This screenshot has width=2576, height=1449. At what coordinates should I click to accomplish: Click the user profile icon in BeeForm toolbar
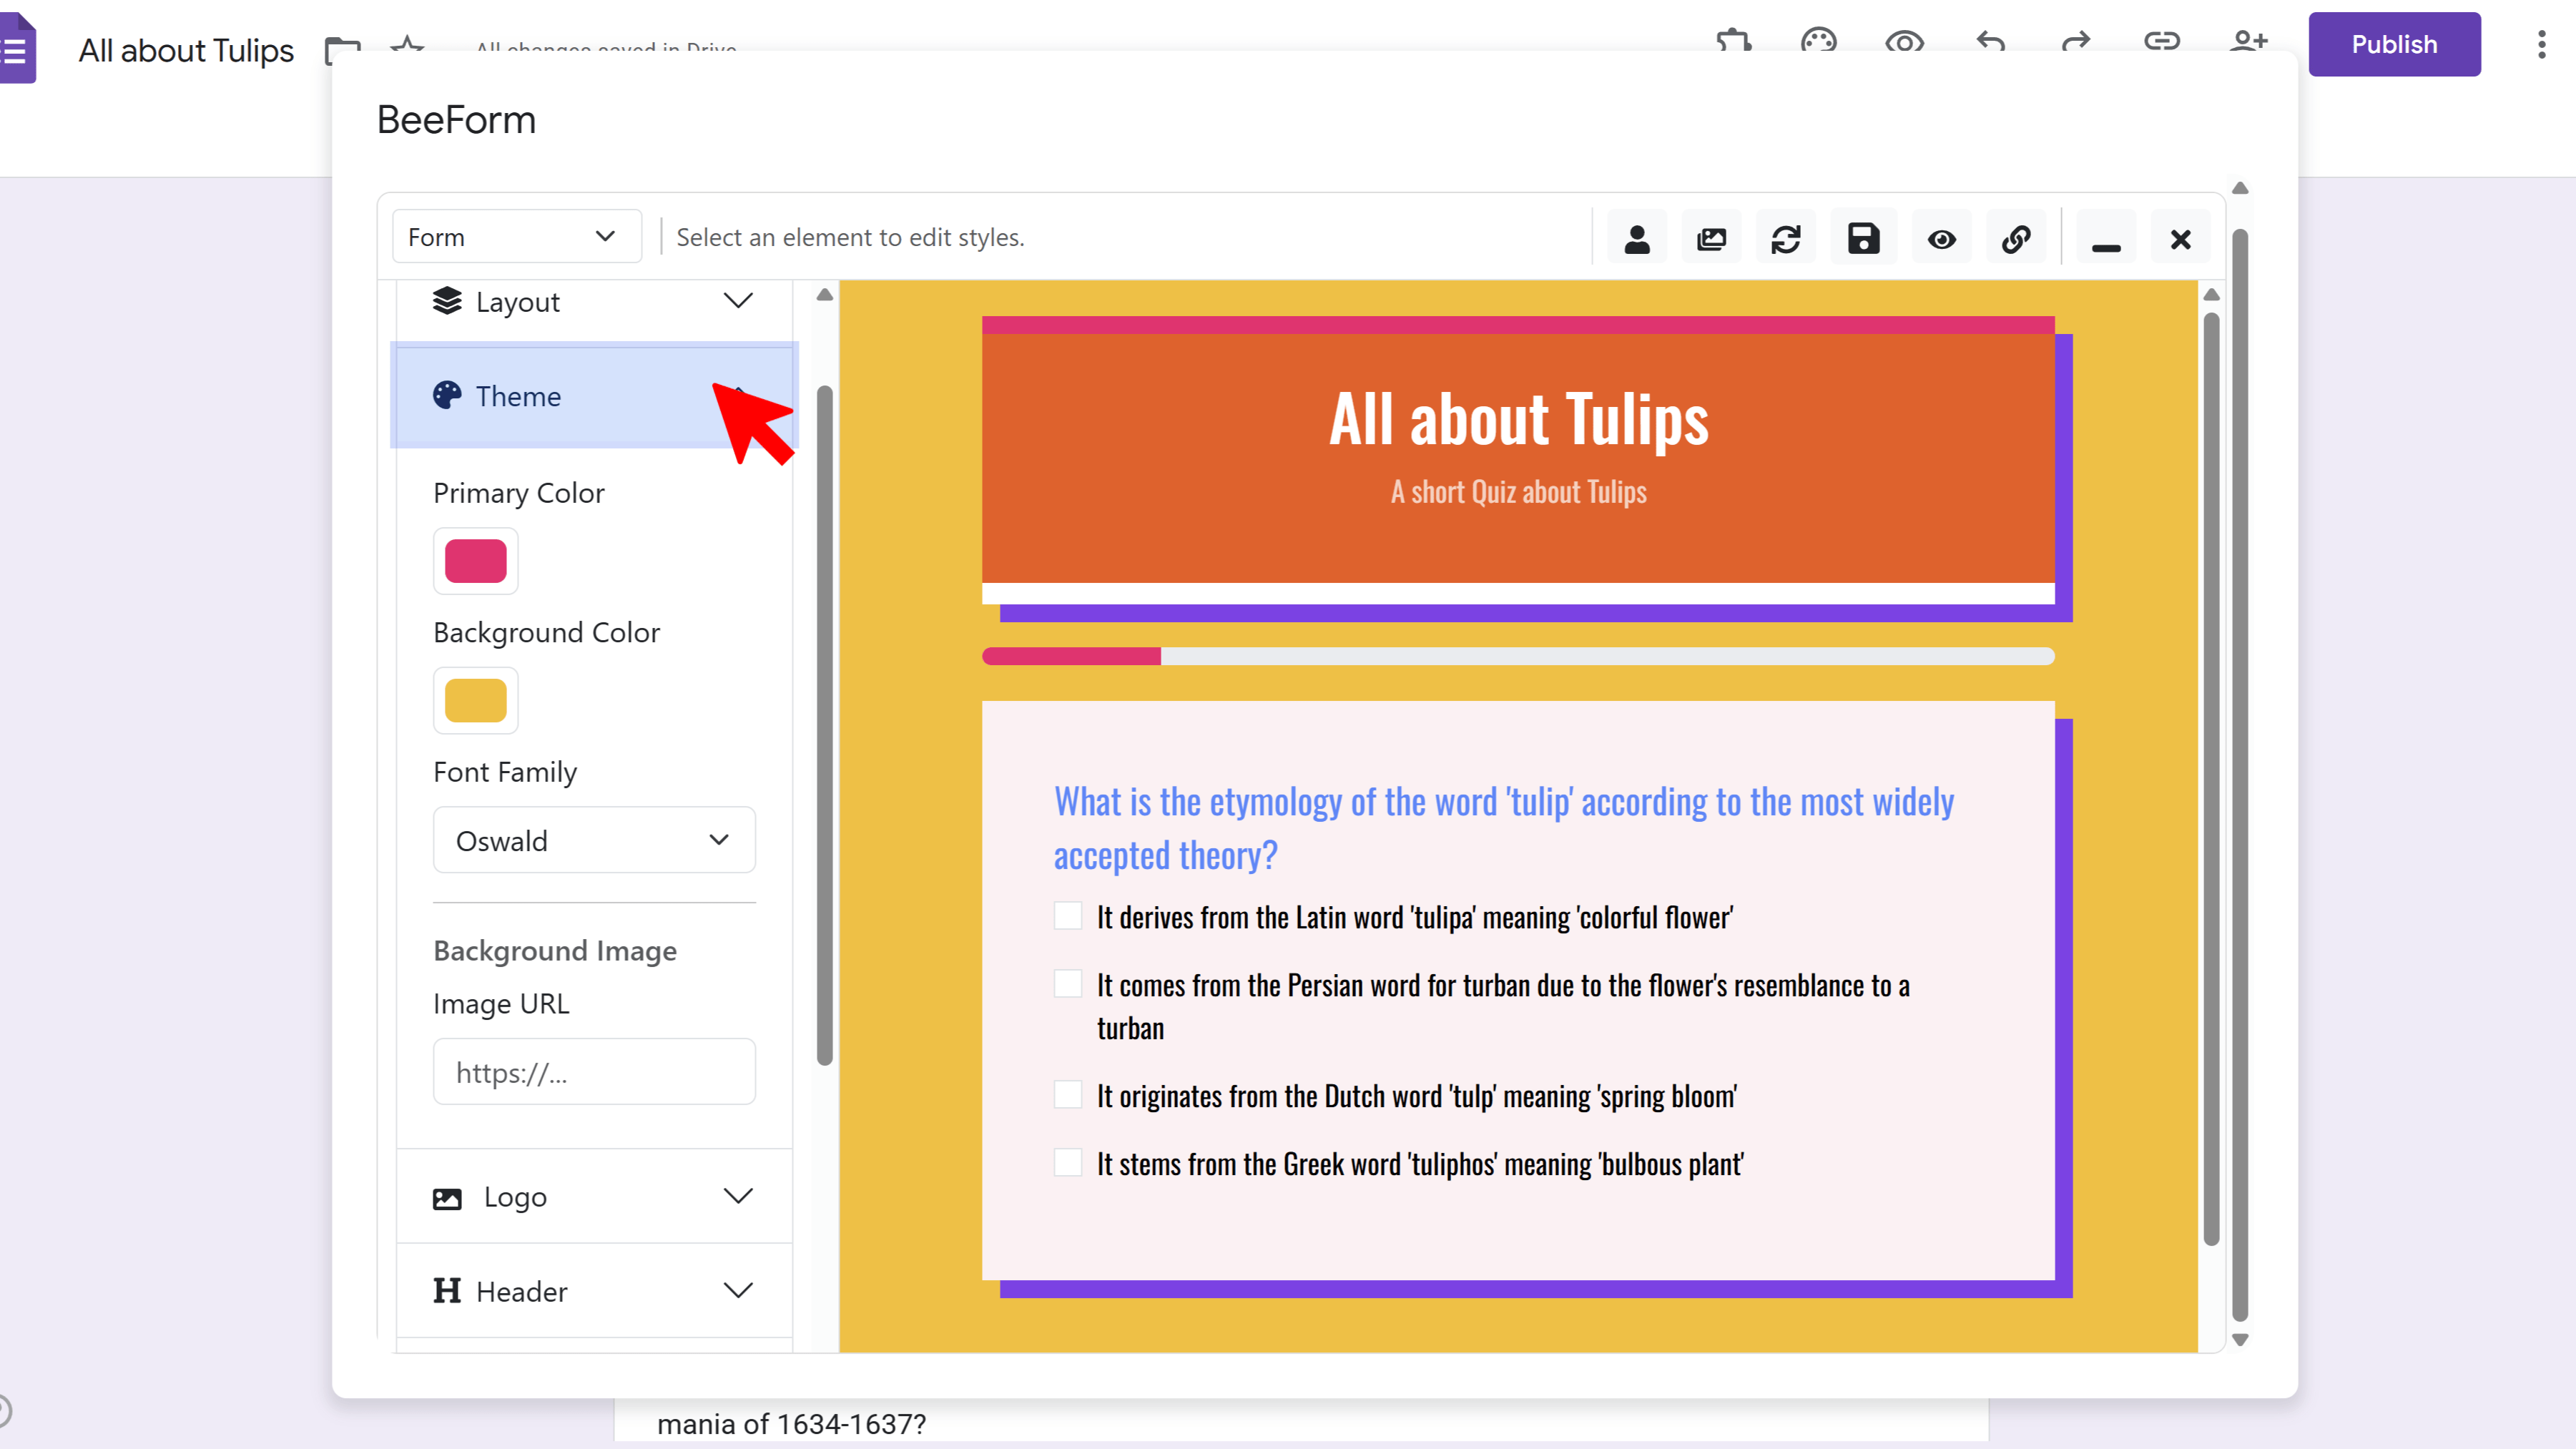(1637, 239)
